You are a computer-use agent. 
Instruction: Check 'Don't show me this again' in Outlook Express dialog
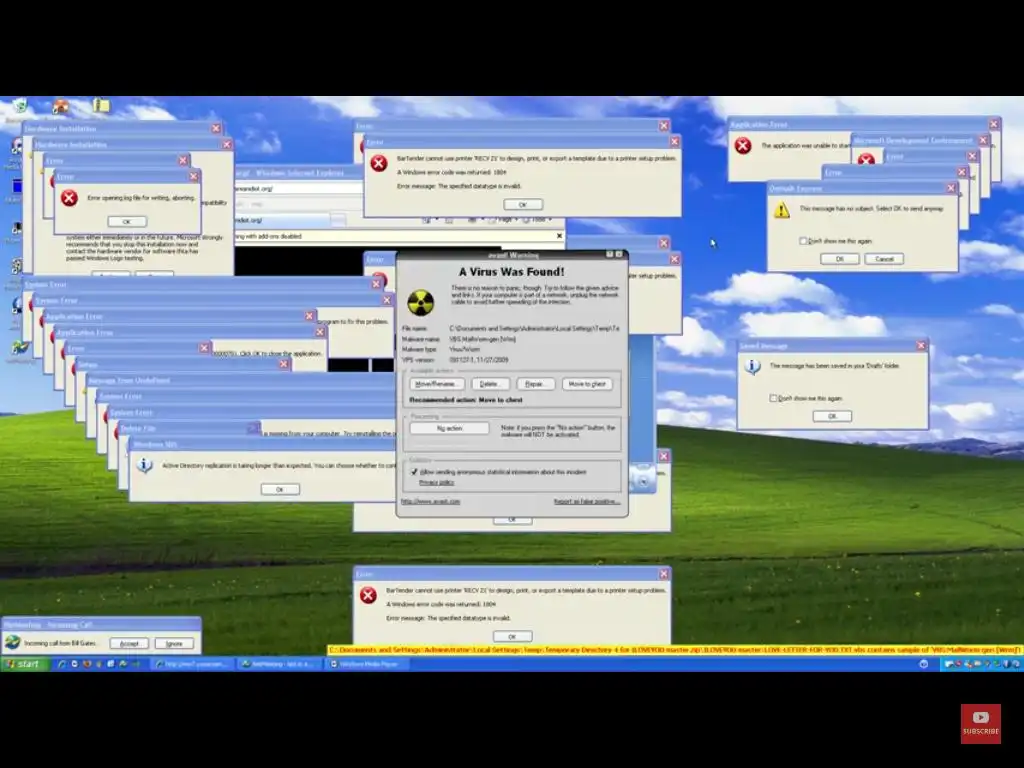803,241
